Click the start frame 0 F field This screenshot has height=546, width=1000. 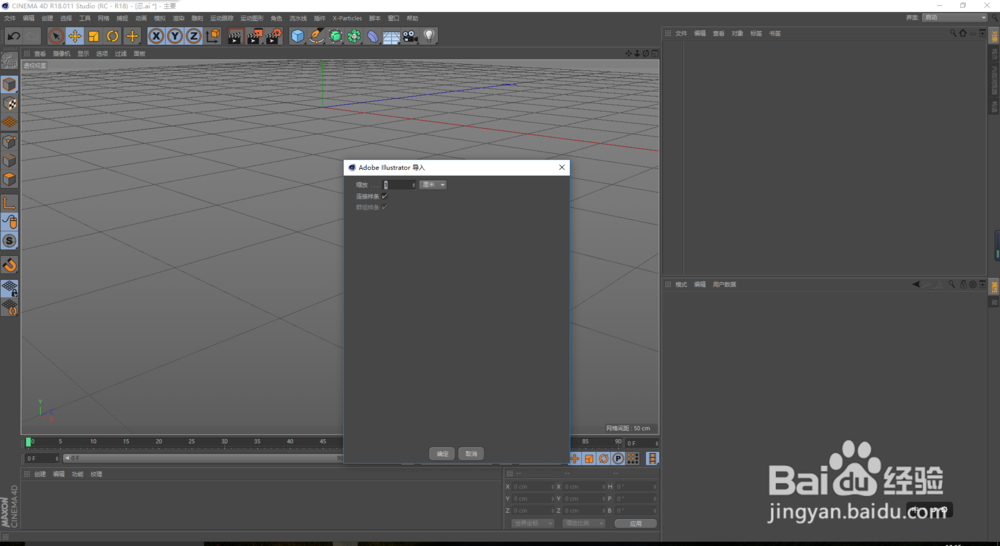[42, 459]
